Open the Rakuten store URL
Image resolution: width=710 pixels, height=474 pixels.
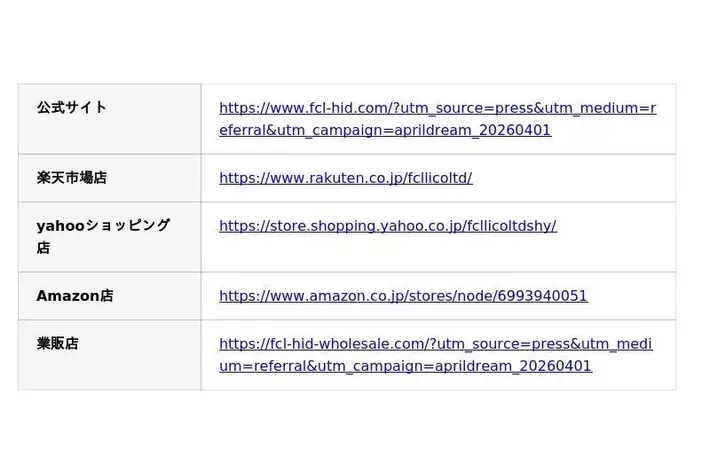(345, 178)
